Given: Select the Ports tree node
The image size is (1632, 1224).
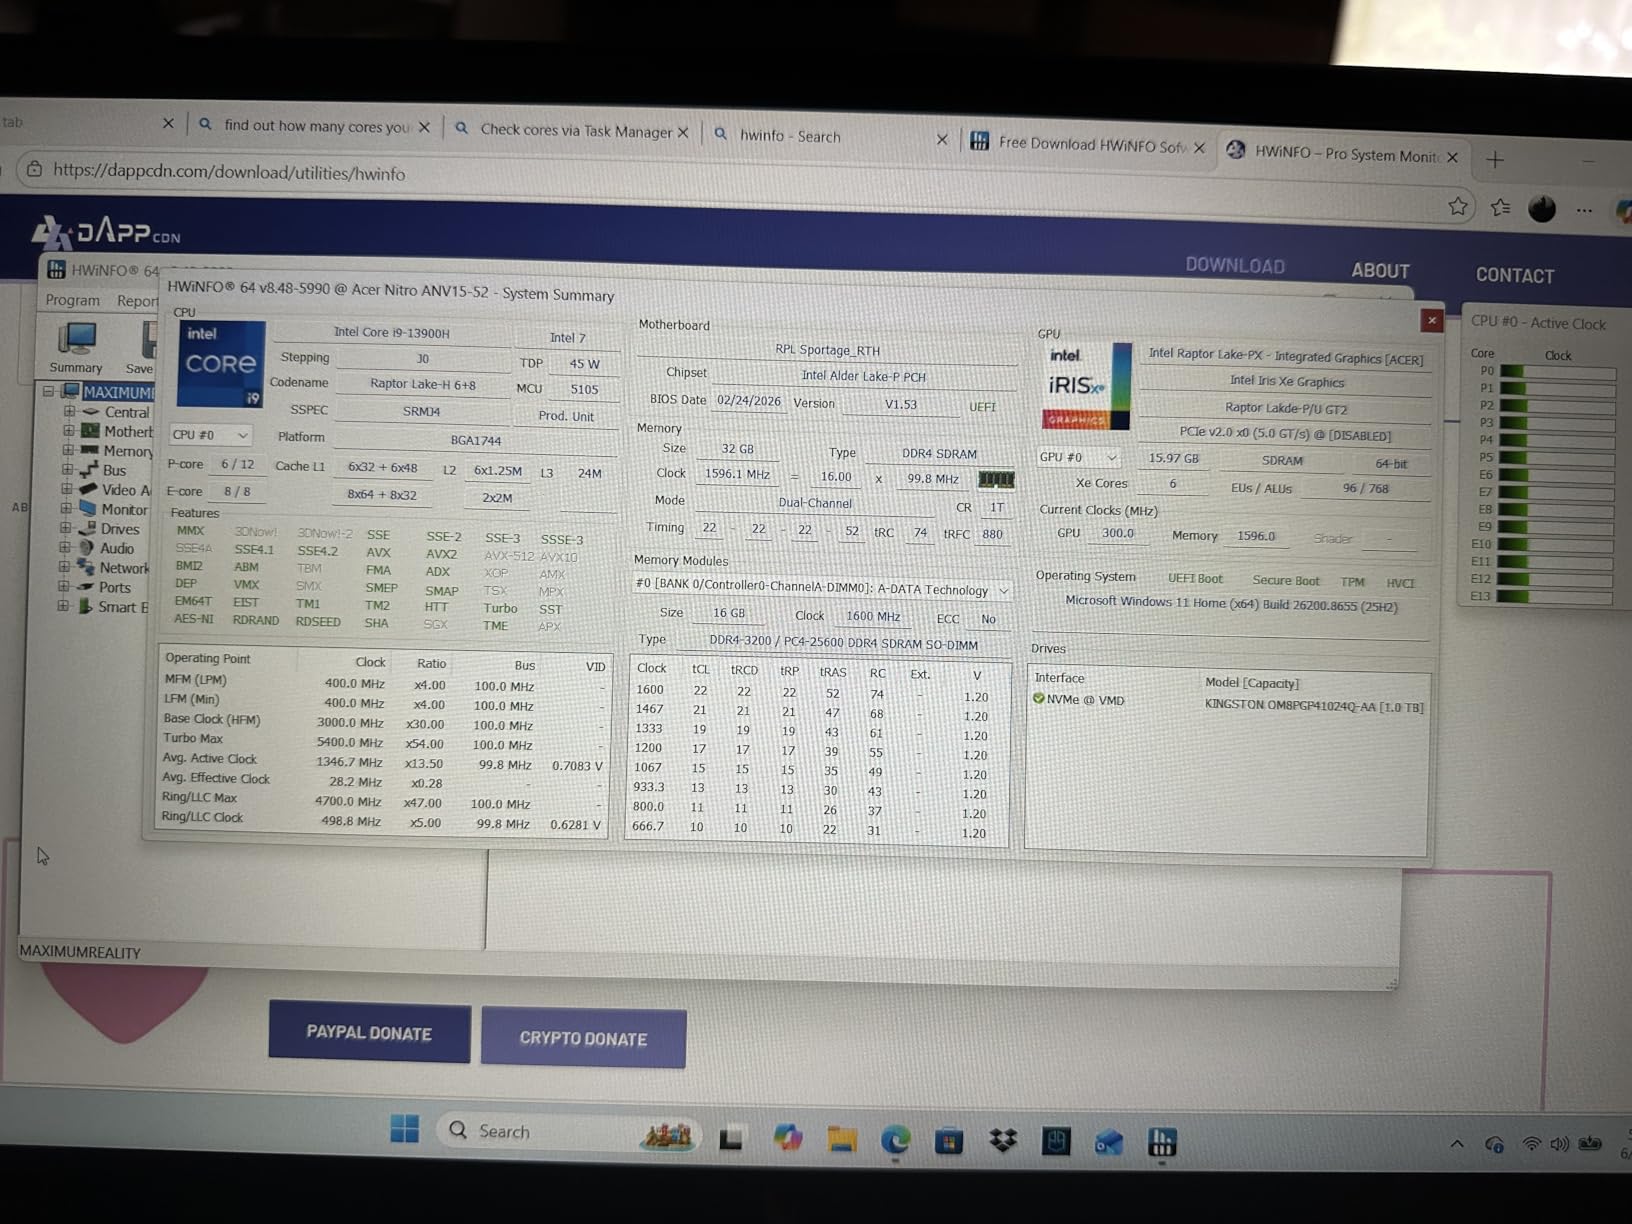Looking at the screenshot, I should click(105, 587).
